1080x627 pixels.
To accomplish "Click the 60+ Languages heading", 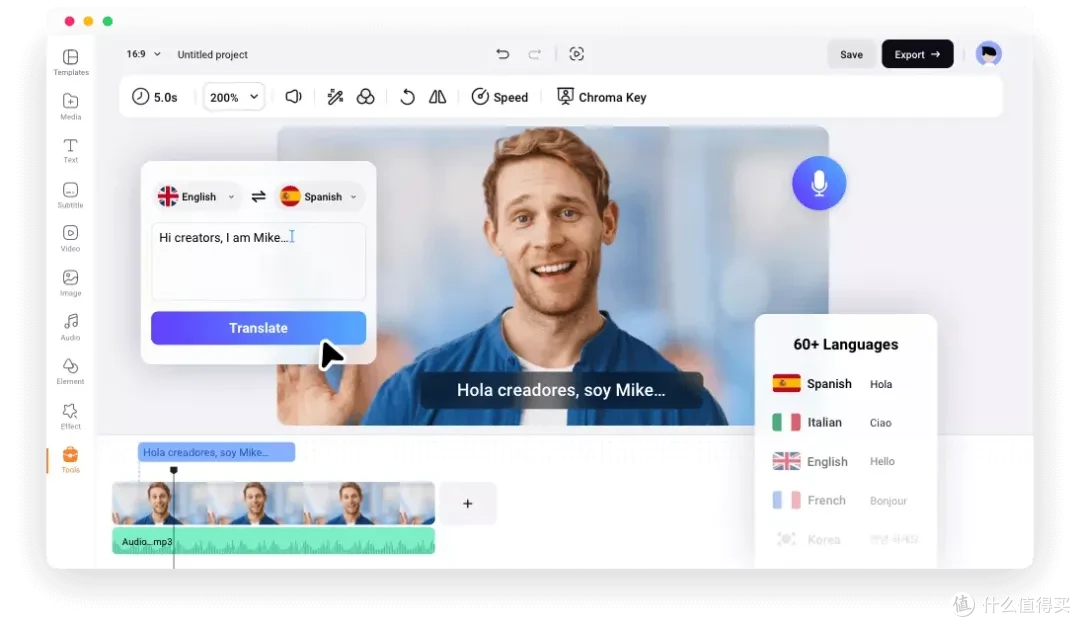I will [x=846, y=345].
